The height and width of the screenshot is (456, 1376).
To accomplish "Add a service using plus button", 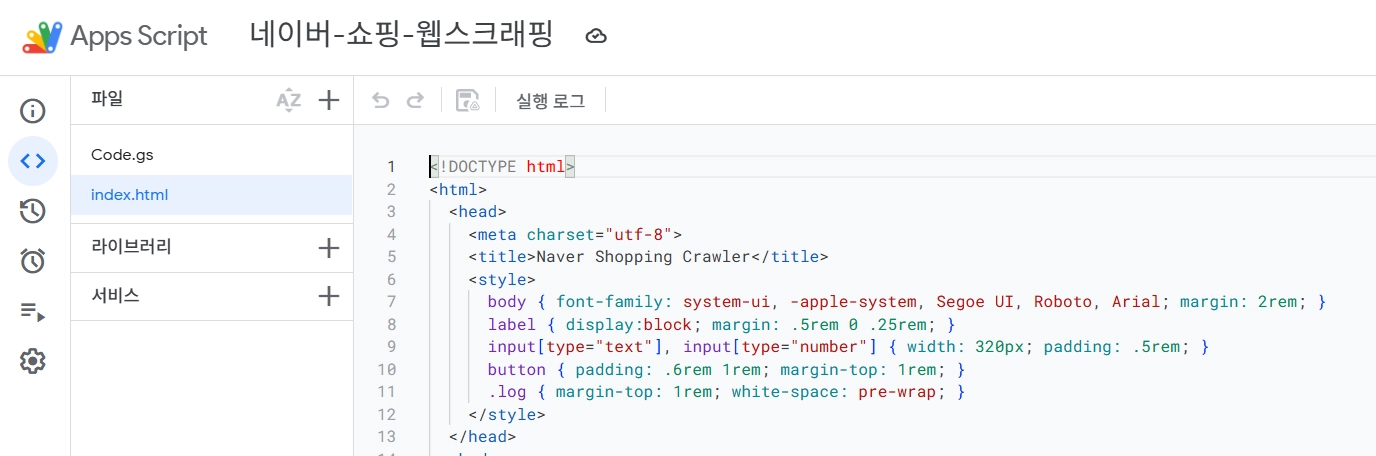I will tap(329, 296).
